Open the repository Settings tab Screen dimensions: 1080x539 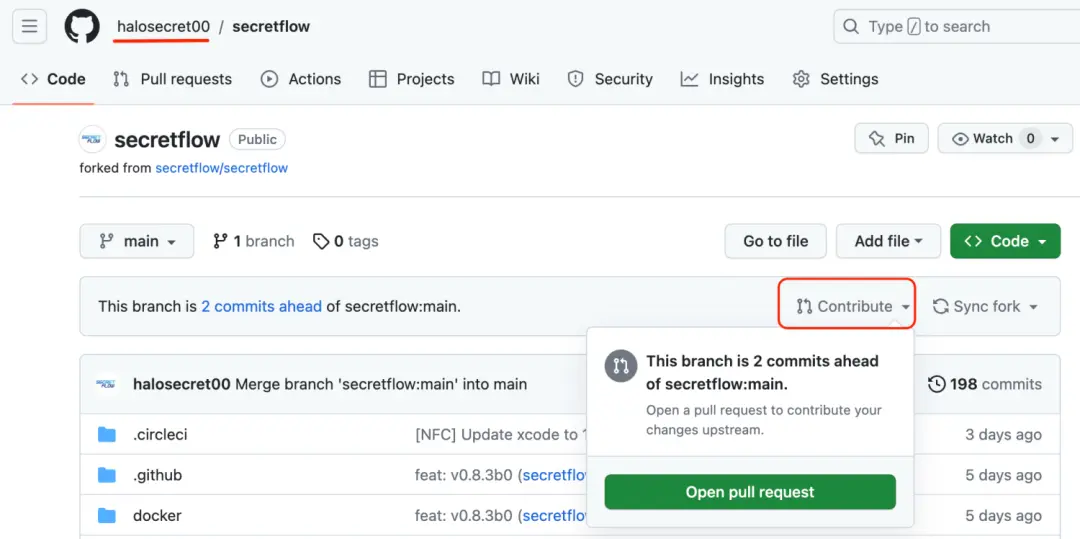835,79
